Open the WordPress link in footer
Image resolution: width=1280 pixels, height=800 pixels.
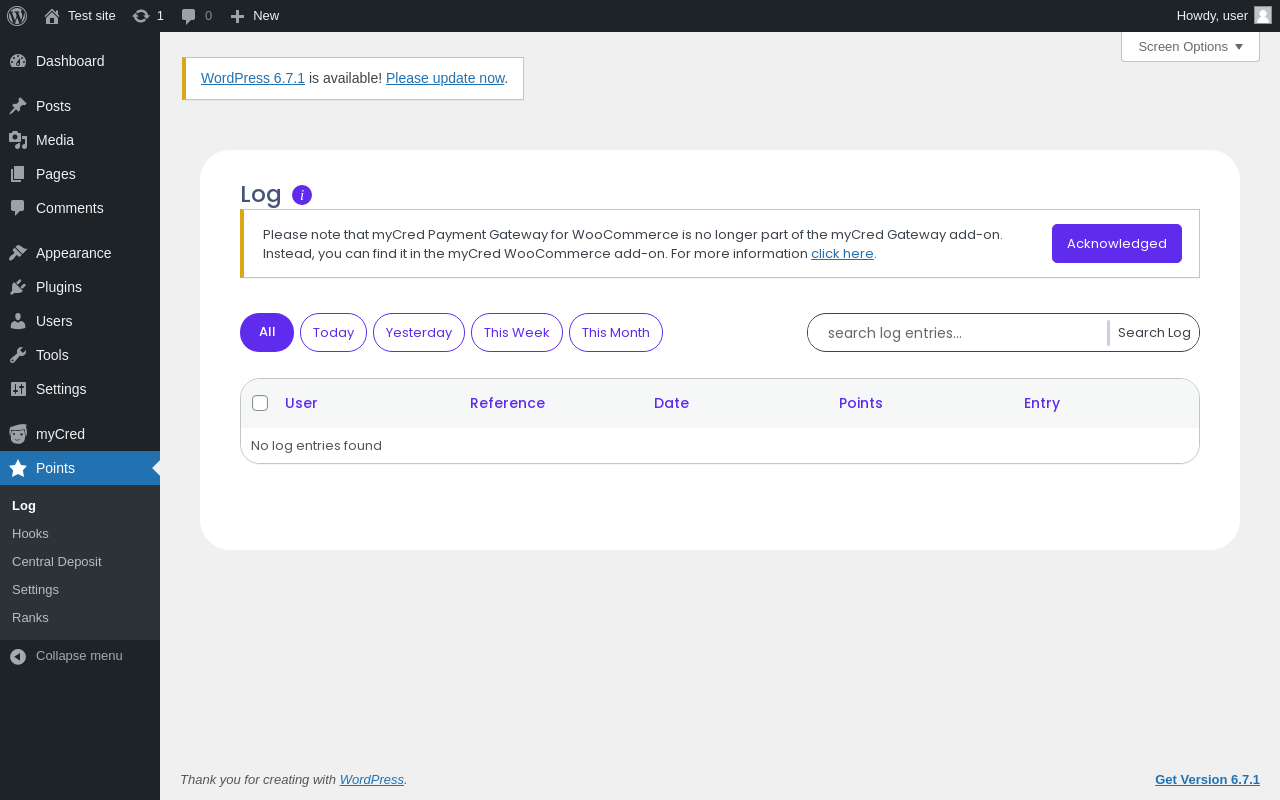point(372,779)
